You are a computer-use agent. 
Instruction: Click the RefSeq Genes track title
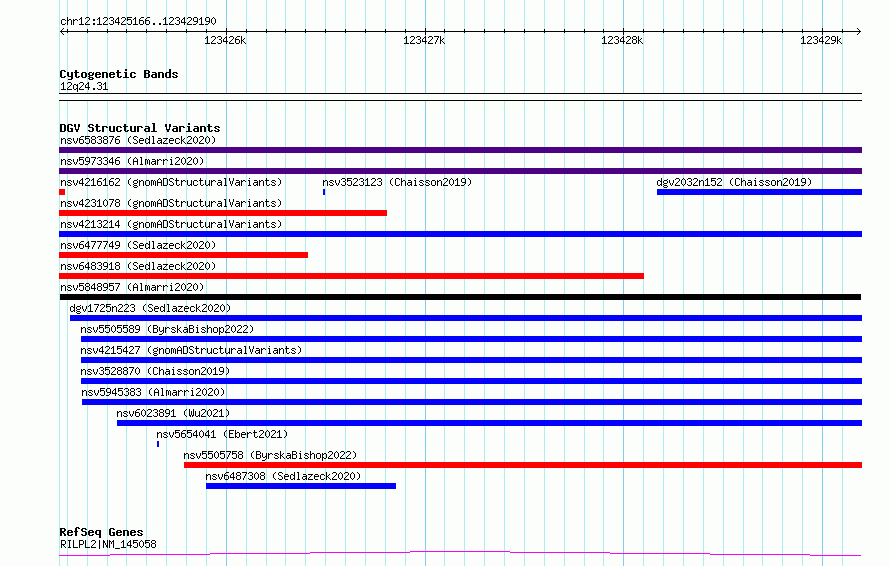click(x=101, y=532)
